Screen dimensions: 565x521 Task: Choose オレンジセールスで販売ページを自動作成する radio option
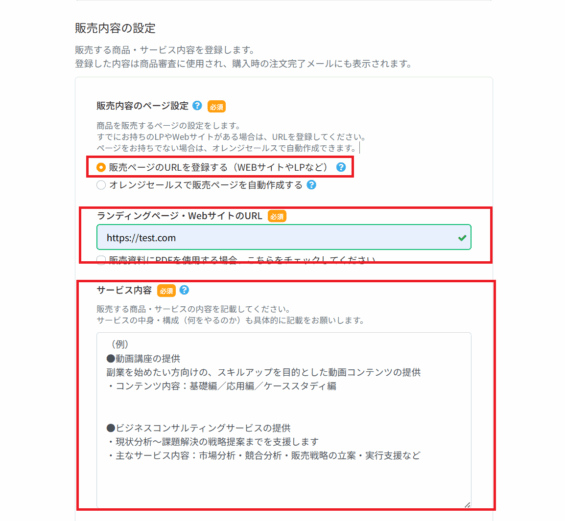click(101, 185)
